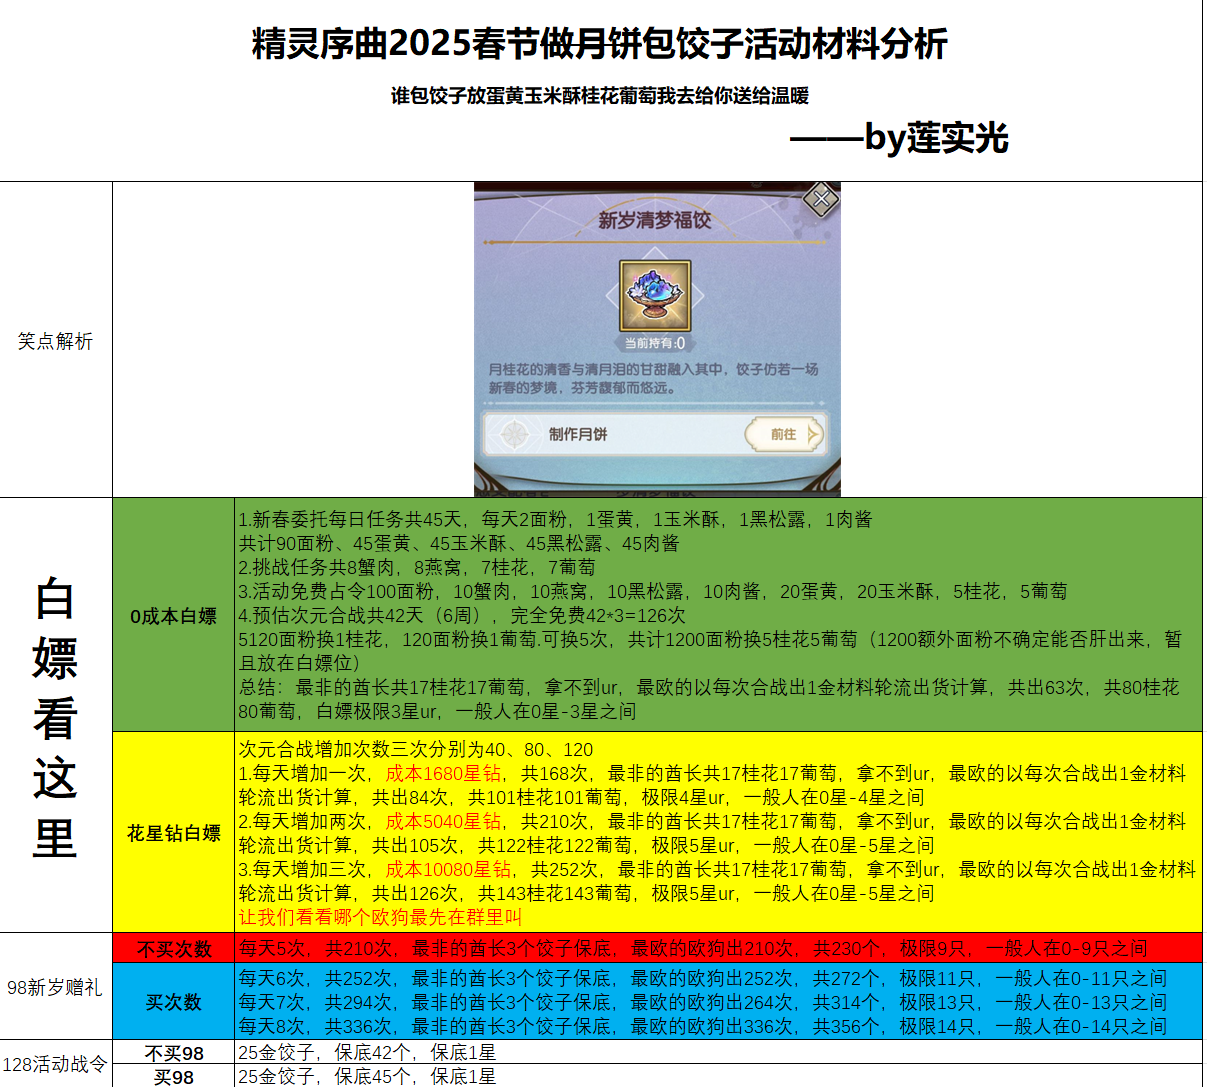1207x1087 pixels.
Task: Select the 制作月饼 label in the popup
Action: click(x=578, y=434)
